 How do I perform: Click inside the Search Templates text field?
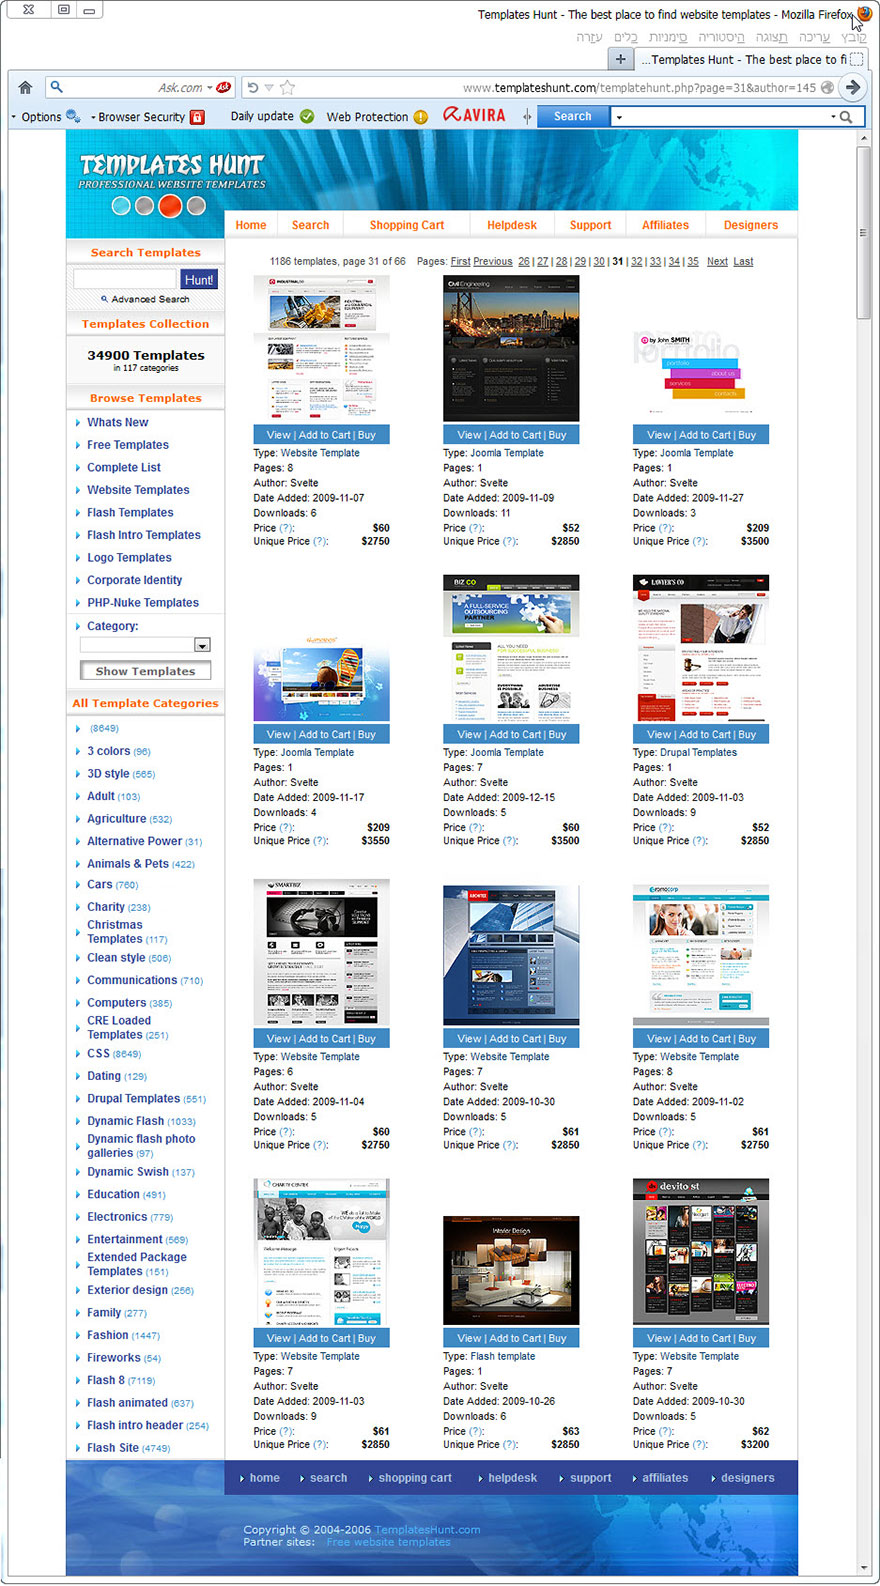pyautogui.click(x=125, y=280)
